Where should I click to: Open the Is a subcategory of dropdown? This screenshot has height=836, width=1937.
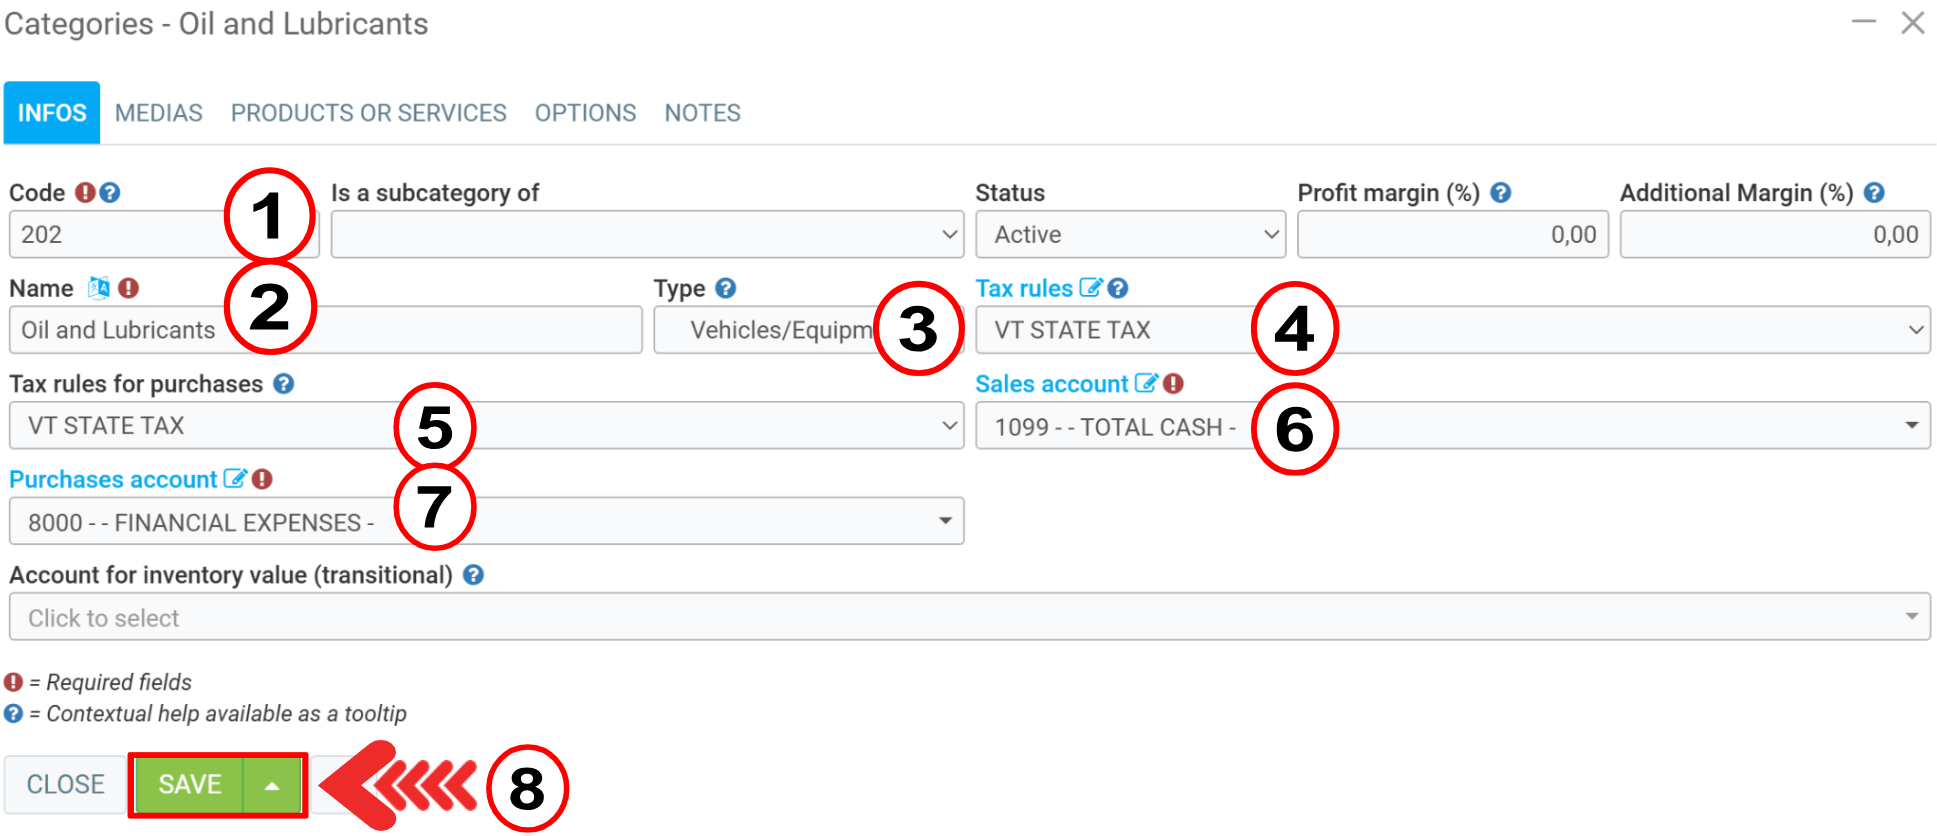tap(647, 235)
